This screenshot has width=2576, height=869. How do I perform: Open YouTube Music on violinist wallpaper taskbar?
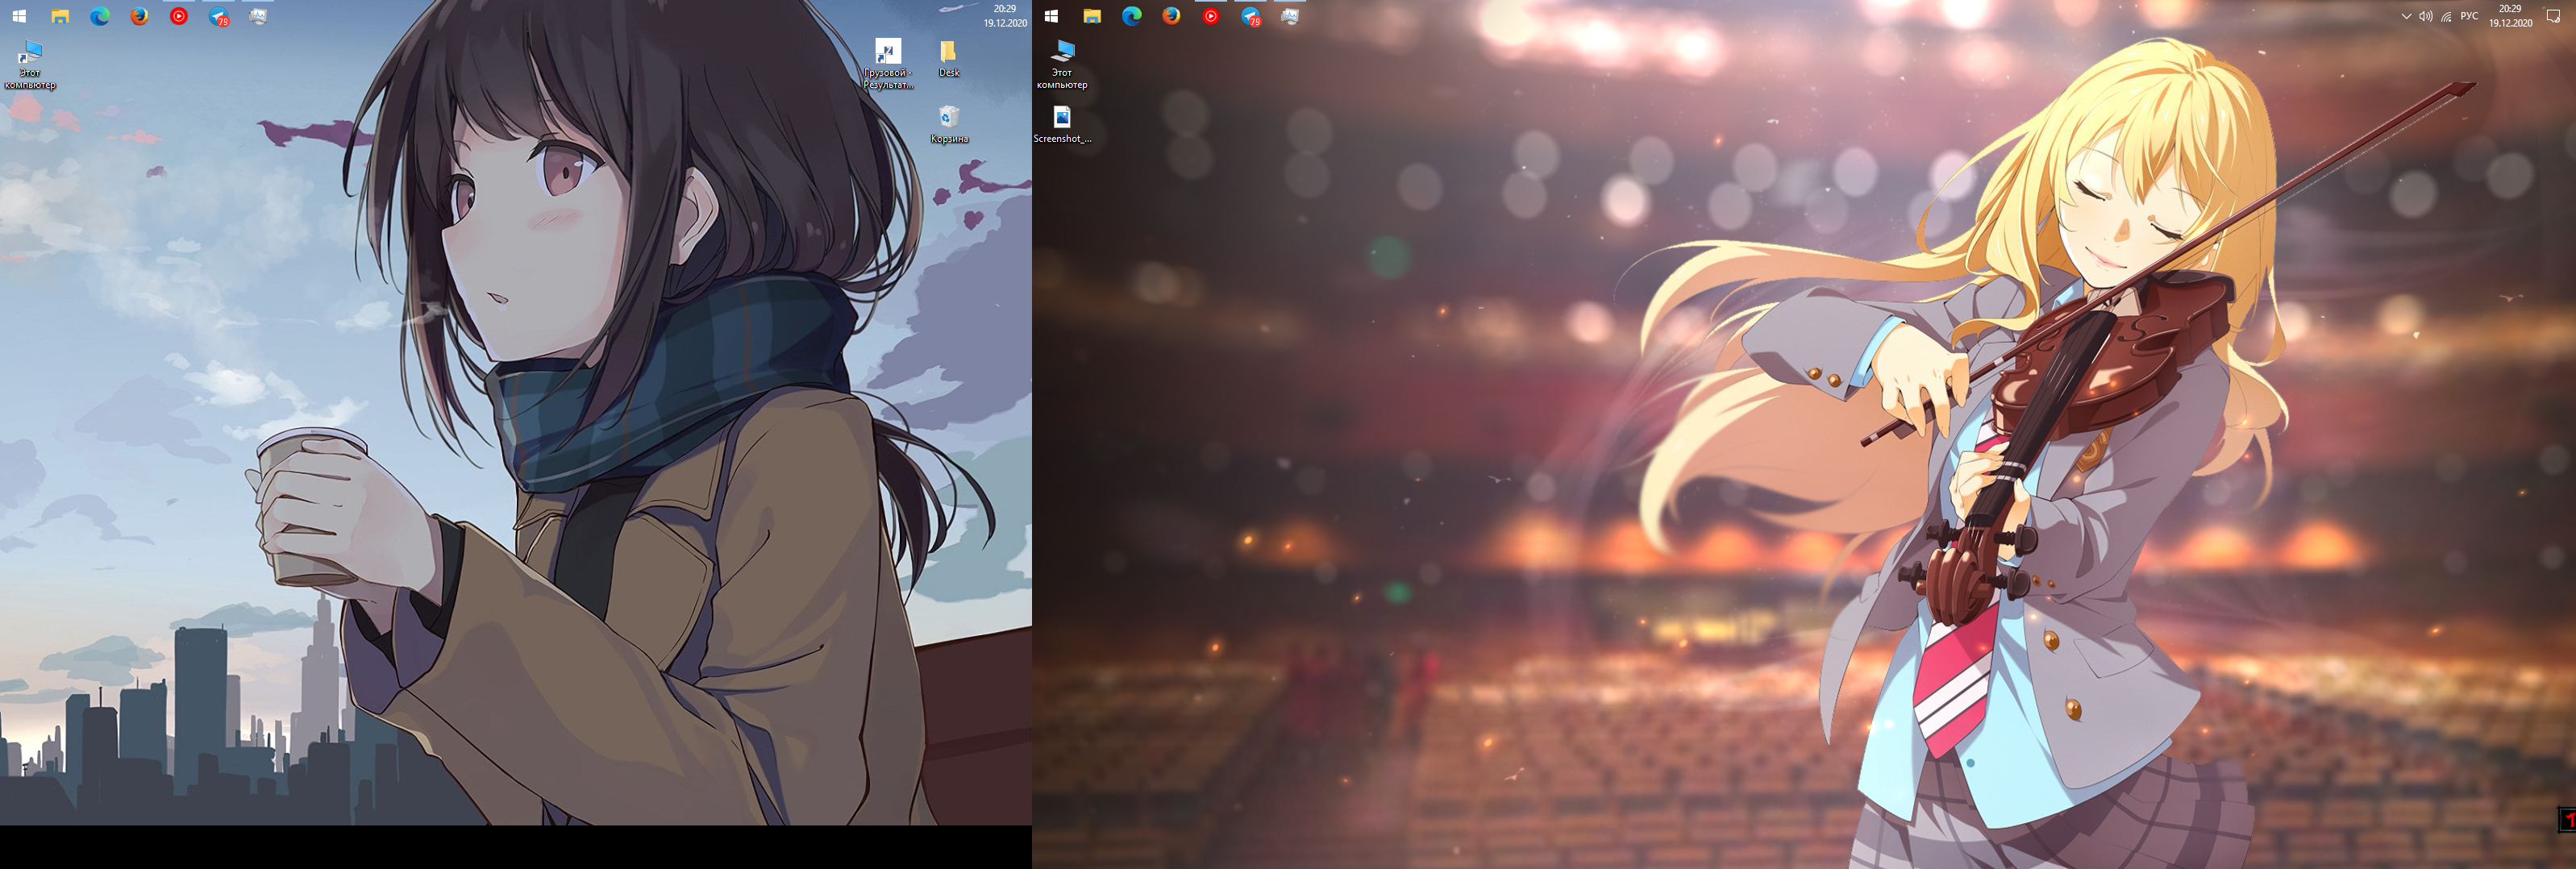[1211, 16]
